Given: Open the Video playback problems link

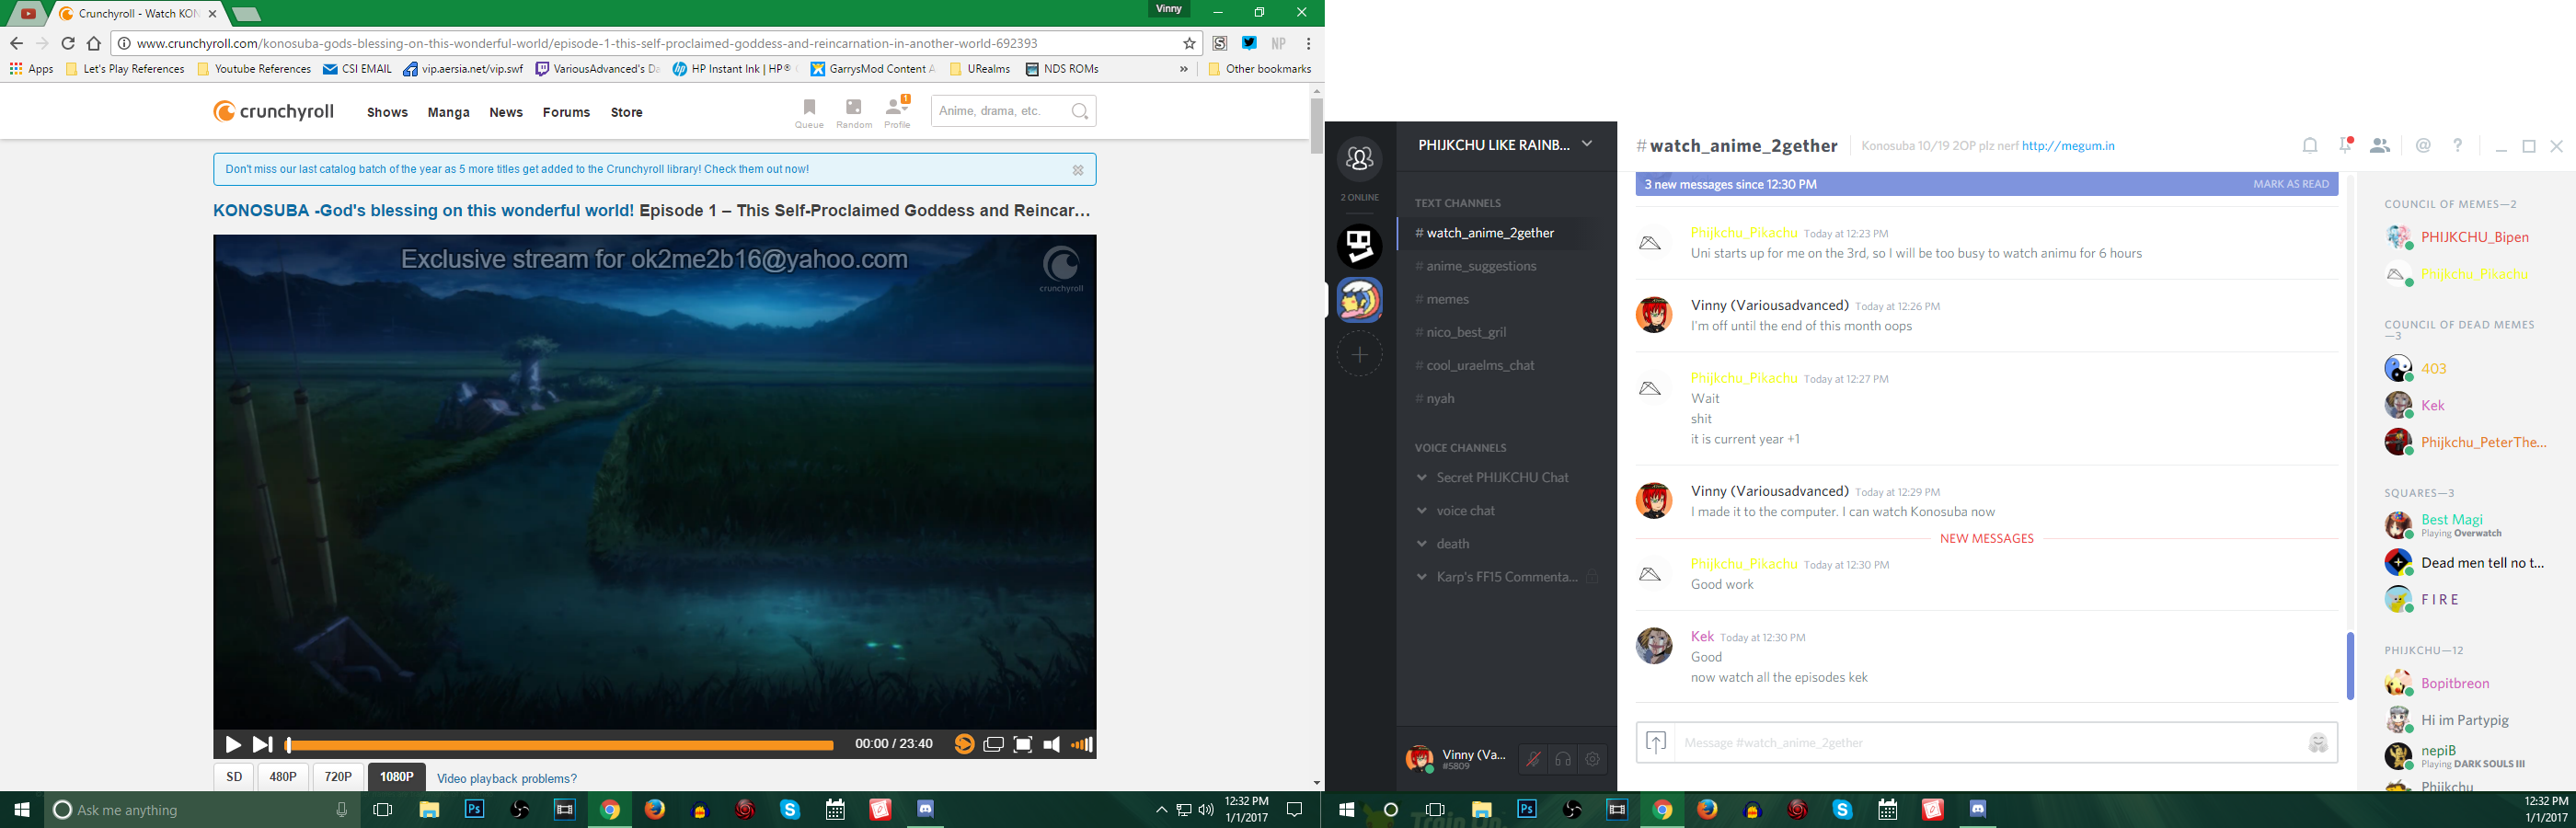Looking at the screenshot, I should [x=507, y=779].
